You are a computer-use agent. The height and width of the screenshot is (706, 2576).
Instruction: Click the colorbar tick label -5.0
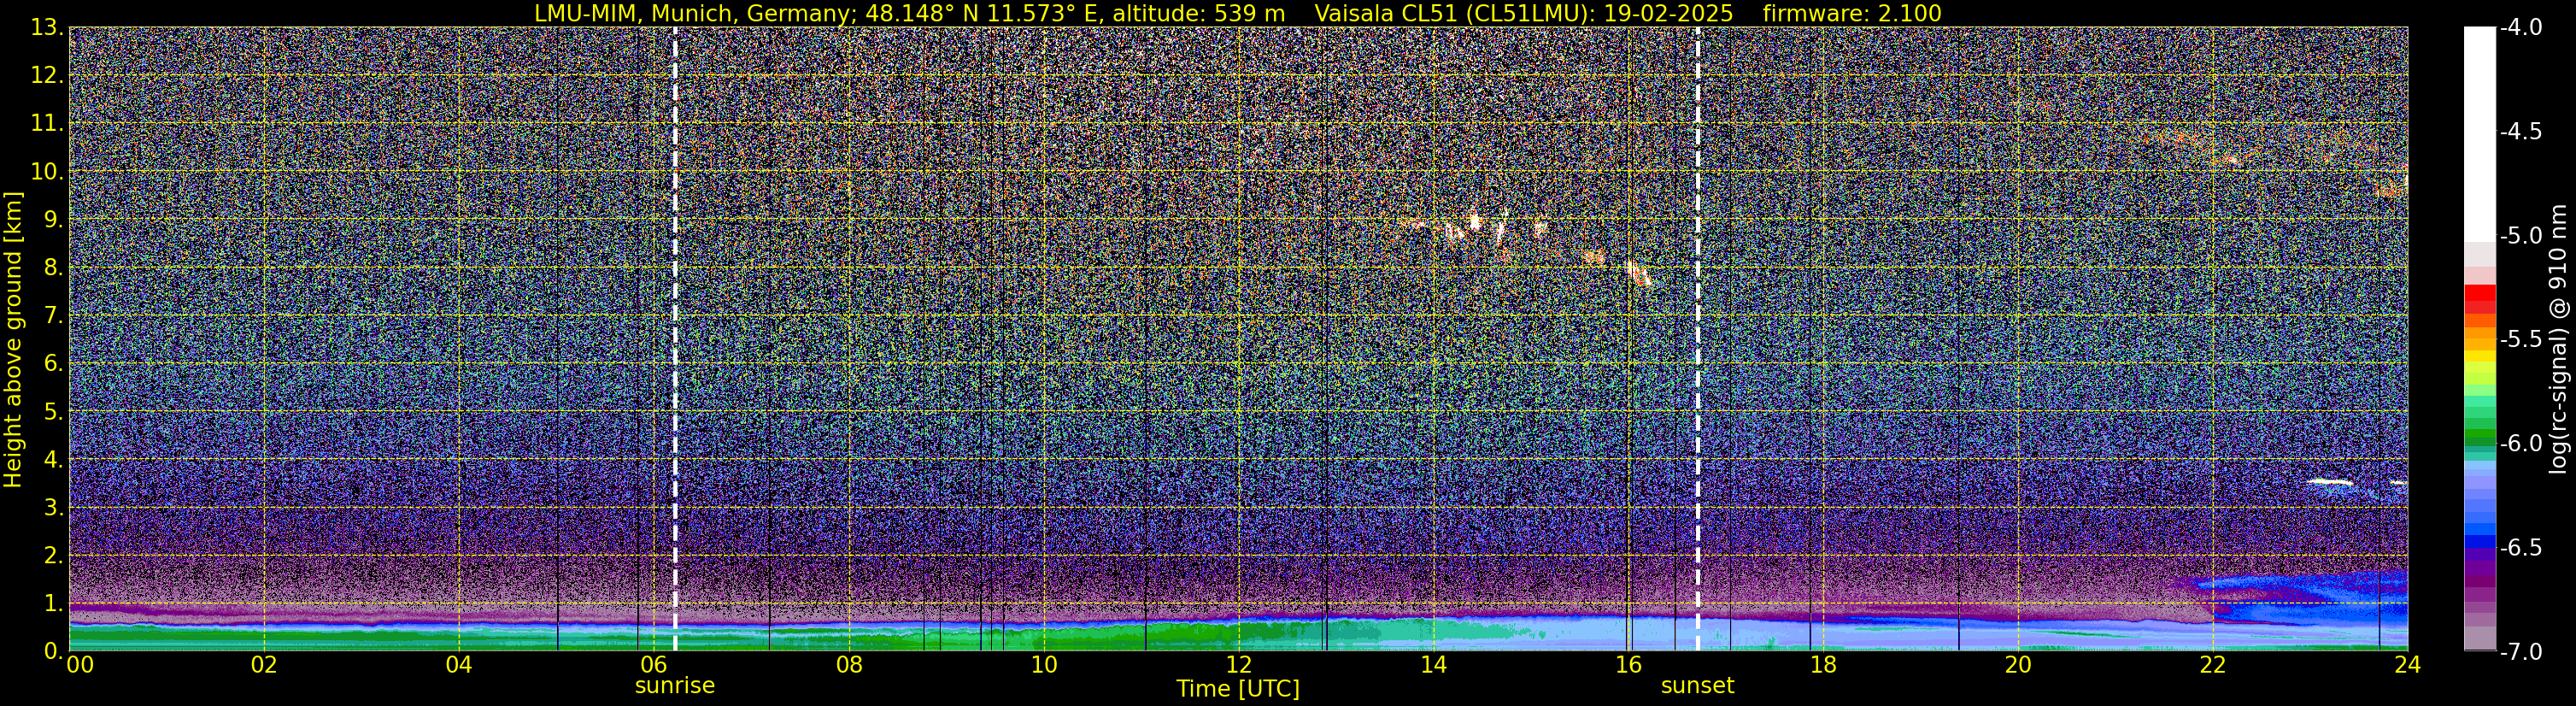(x=2521, y=236)
